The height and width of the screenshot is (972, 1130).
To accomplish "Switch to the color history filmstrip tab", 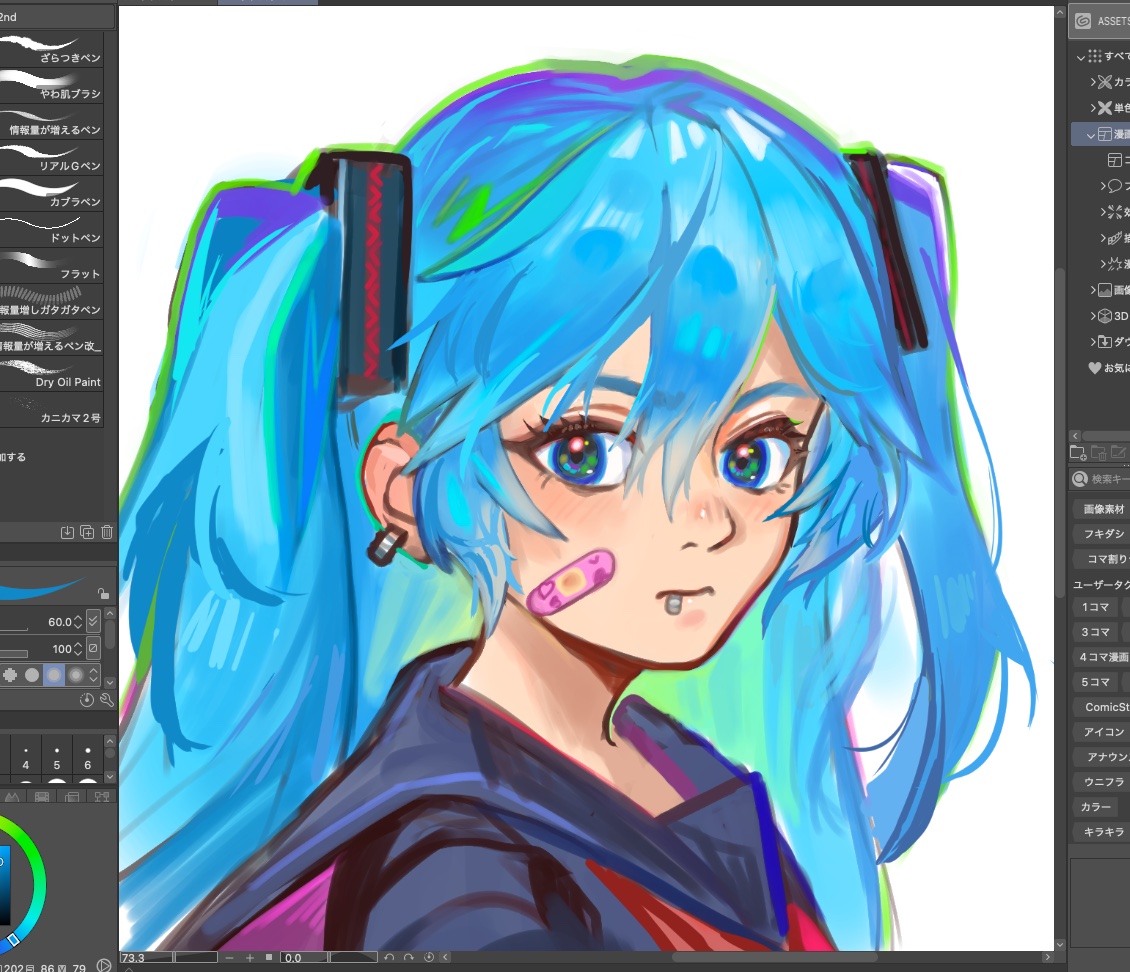I will coord(42,796).
